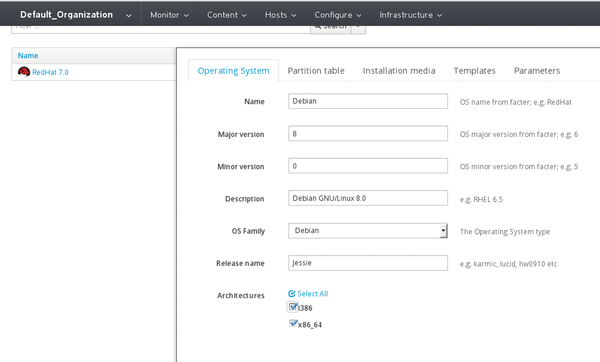Click the Architectures label
Image resolution: width=600 pixels, height=362 pixels.
point(241,295)
